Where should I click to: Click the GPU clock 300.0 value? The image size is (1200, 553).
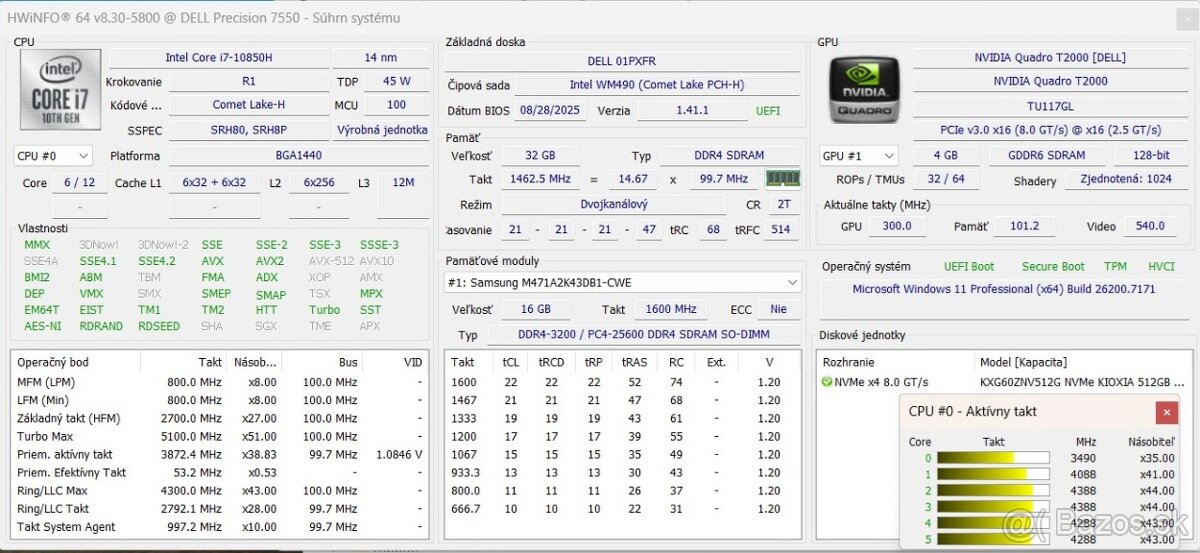coord(896,226)
